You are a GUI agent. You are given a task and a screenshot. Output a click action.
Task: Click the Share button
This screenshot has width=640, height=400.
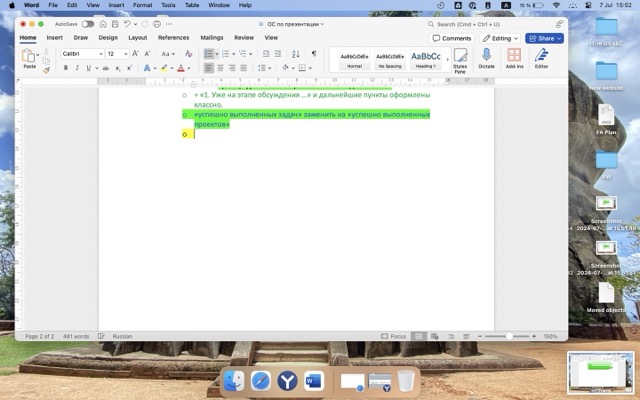coord(544,38)
